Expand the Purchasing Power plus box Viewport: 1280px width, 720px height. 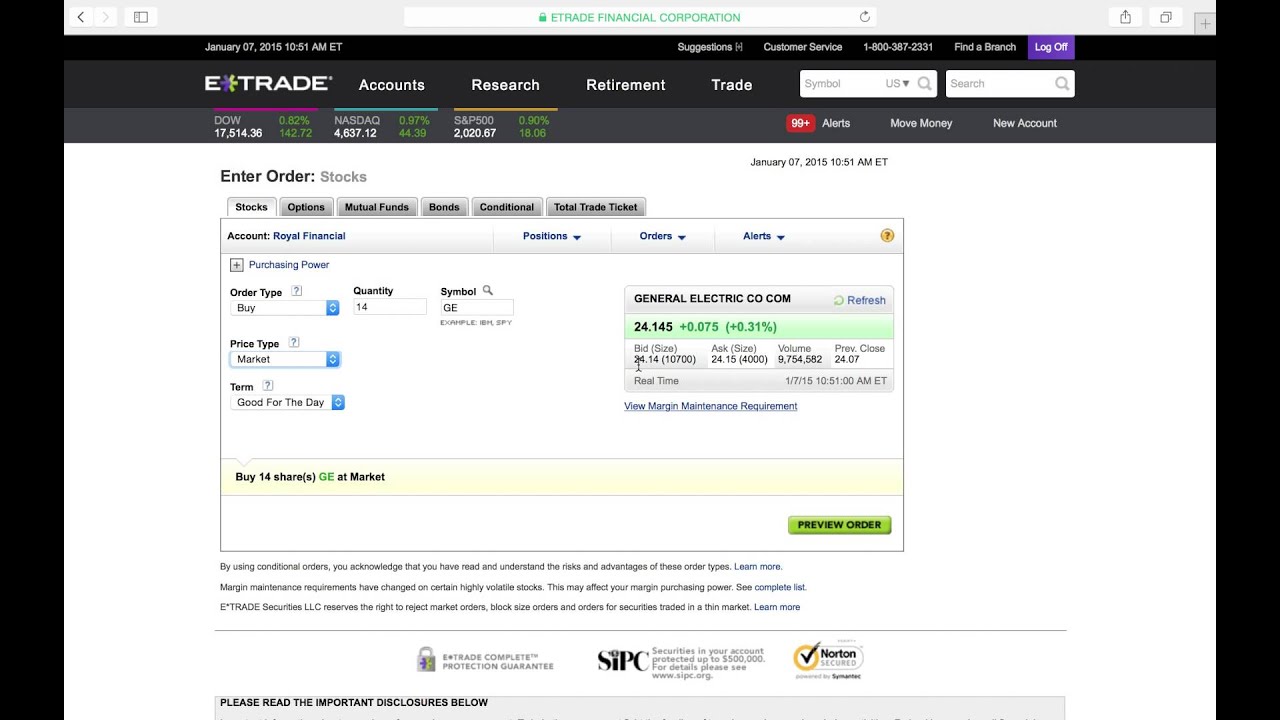(x=236, y=265)
